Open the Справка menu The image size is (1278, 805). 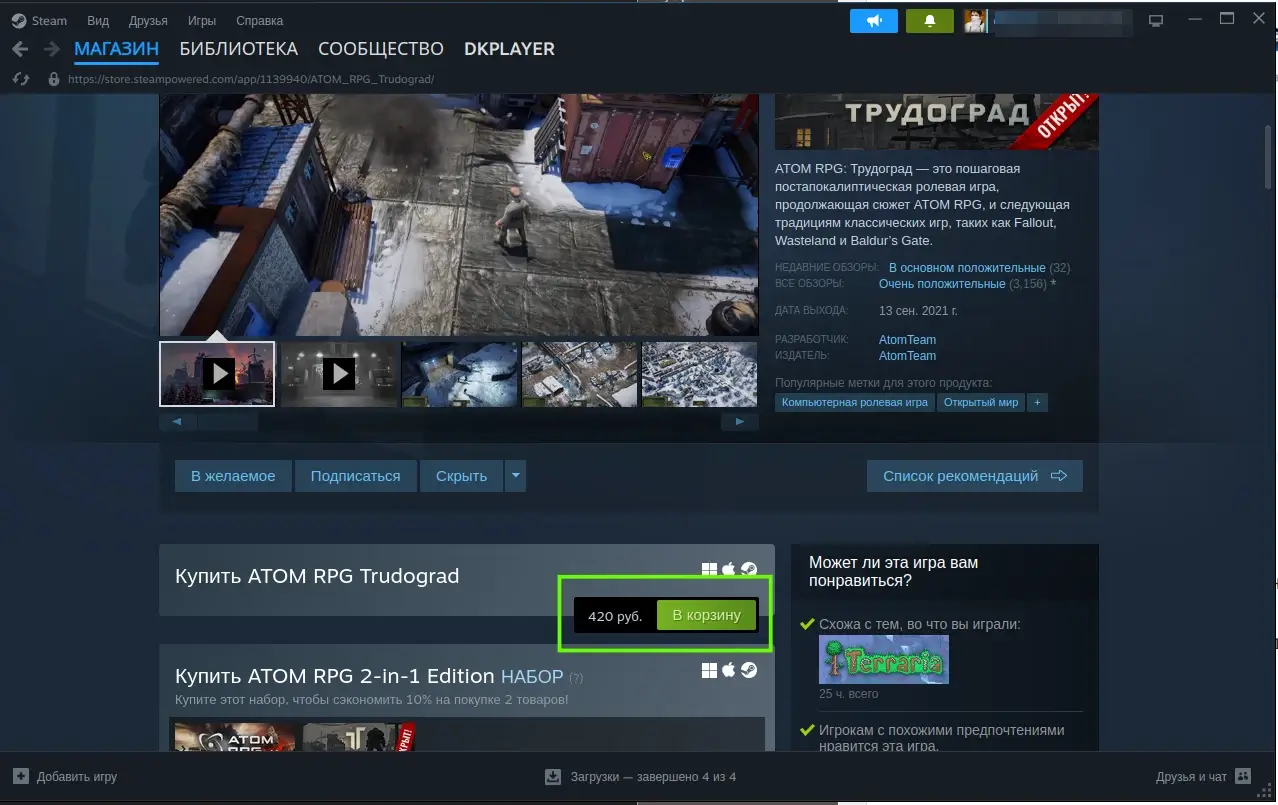tap(259, 20)
